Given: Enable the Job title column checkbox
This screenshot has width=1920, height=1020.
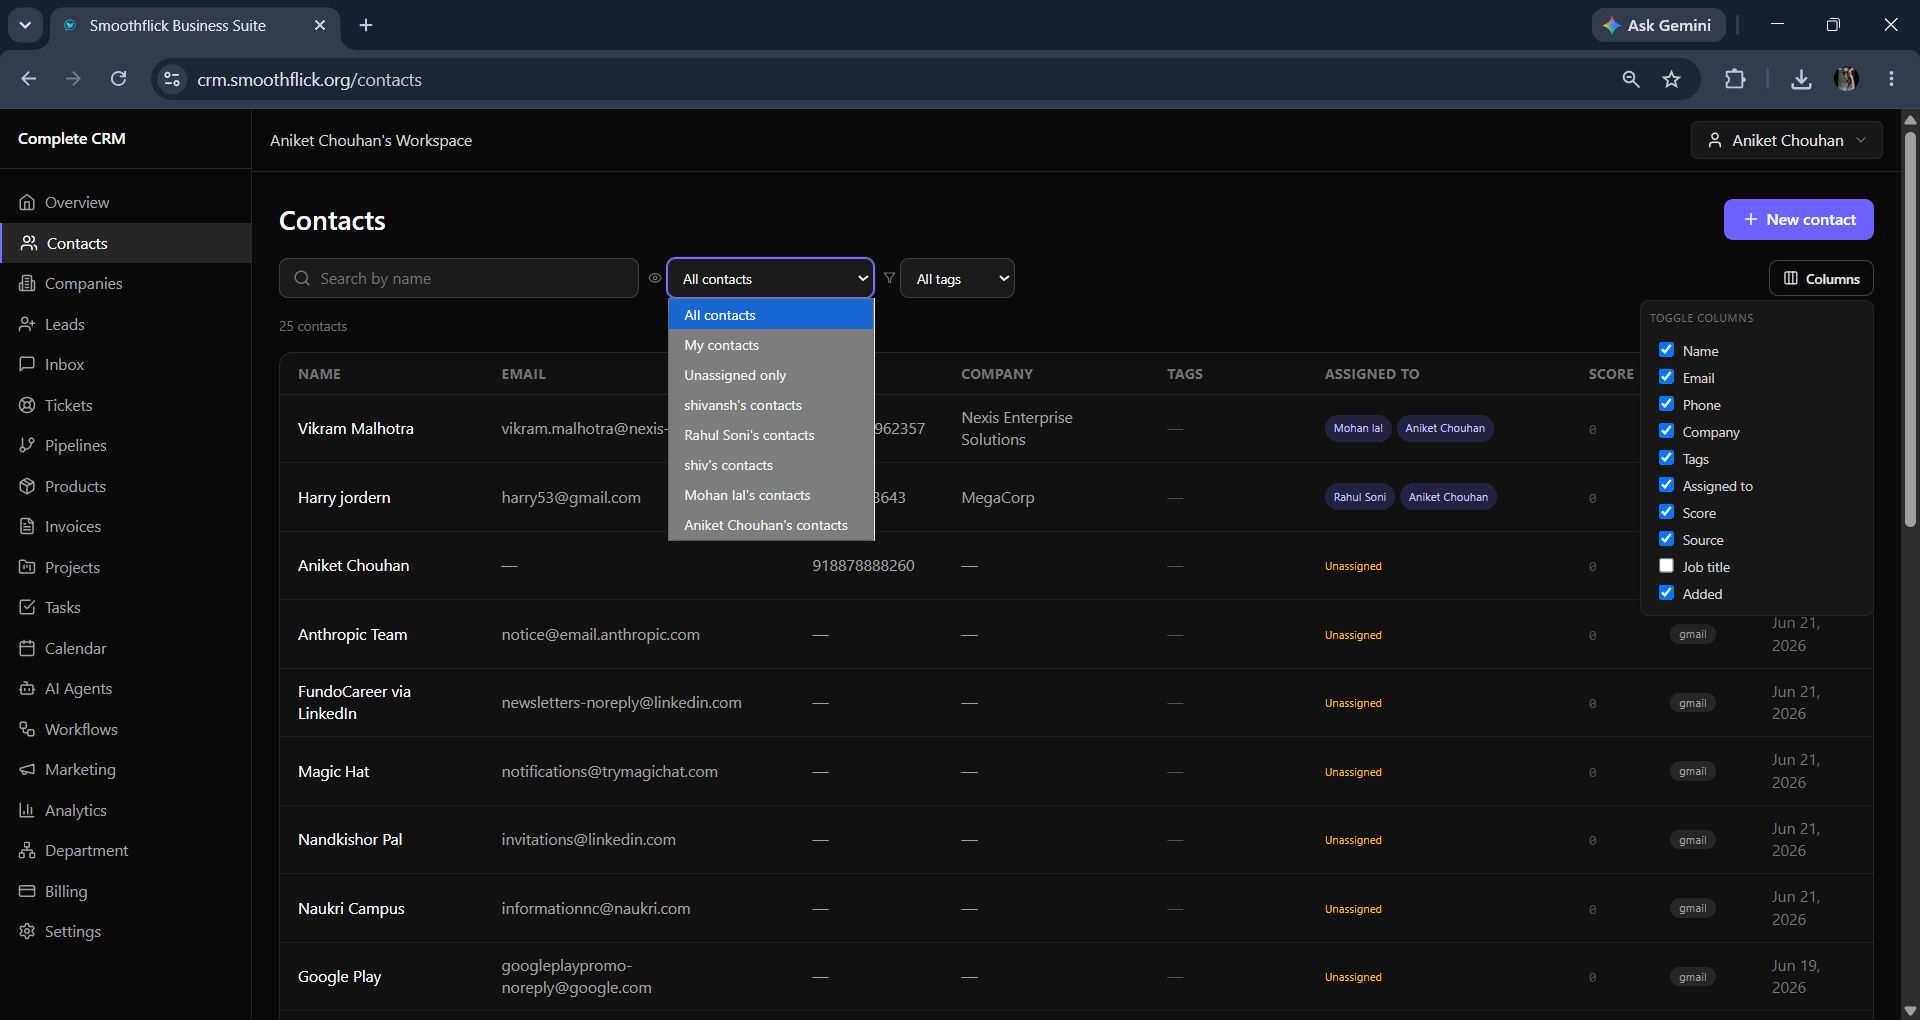Looking at the screenshot, I should (x=1666, y=566).
